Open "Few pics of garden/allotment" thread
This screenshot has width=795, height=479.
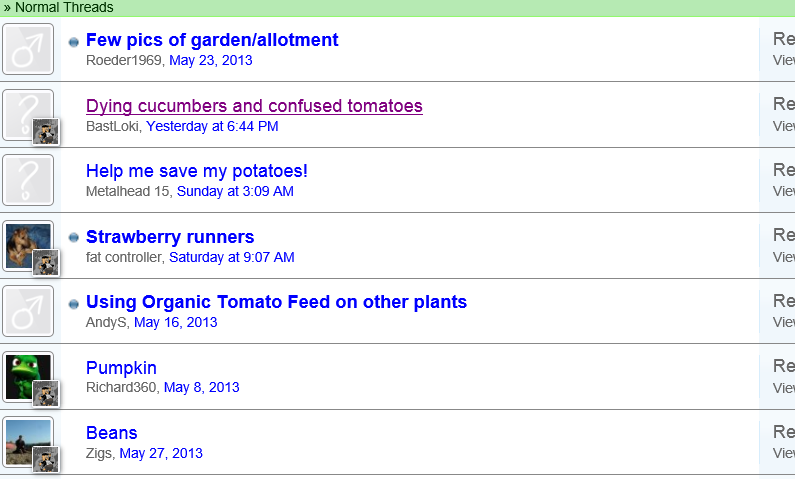pos(212,40)
